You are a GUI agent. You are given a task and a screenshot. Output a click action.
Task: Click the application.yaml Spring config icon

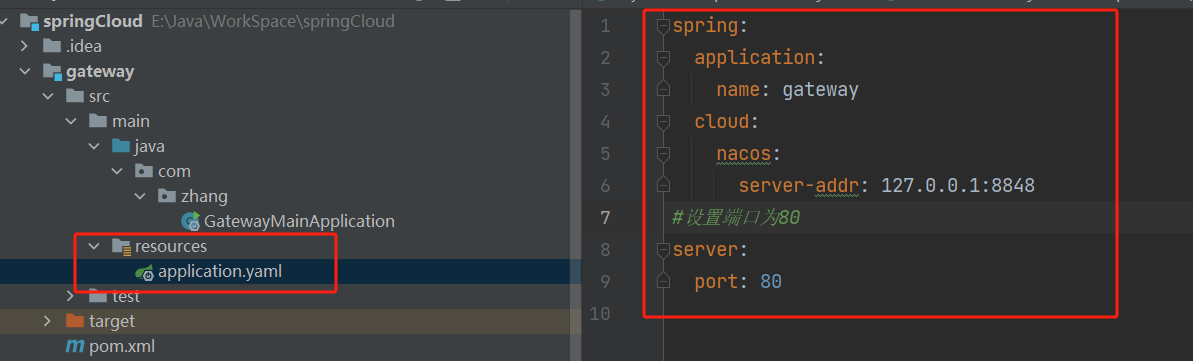click(x=145, y=272)
